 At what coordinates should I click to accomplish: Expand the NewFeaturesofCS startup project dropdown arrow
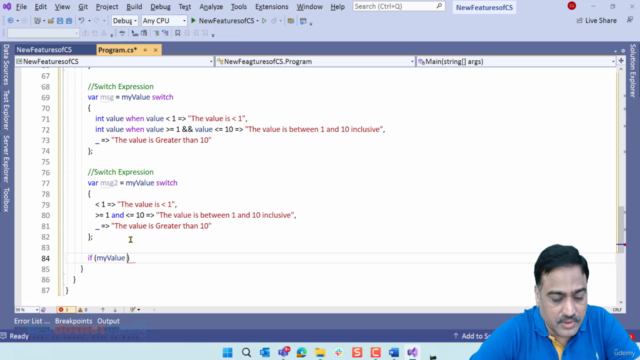point(258,21)
